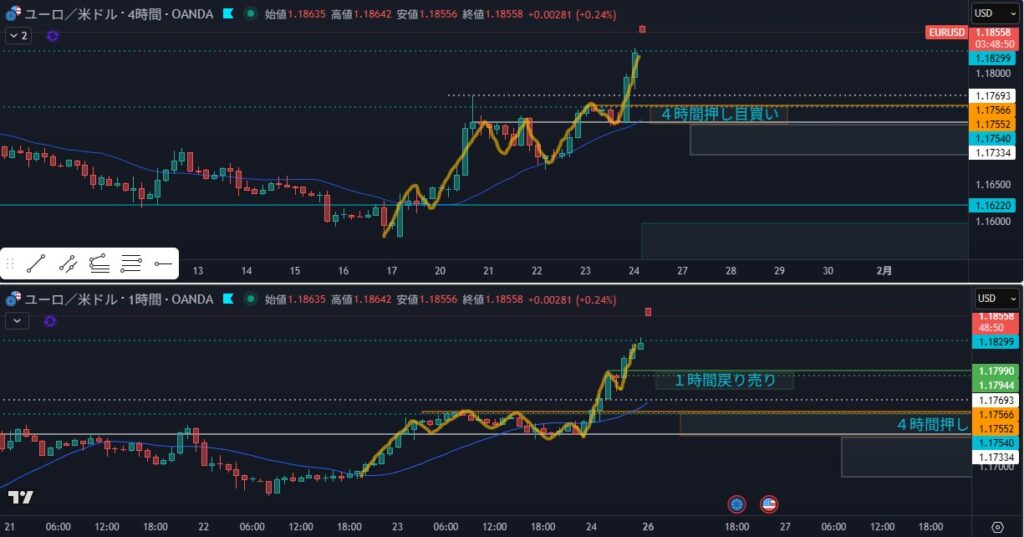Open chart settings gear at bottom right
Viewport: 1024px width, 537px height.
point(996,527)
